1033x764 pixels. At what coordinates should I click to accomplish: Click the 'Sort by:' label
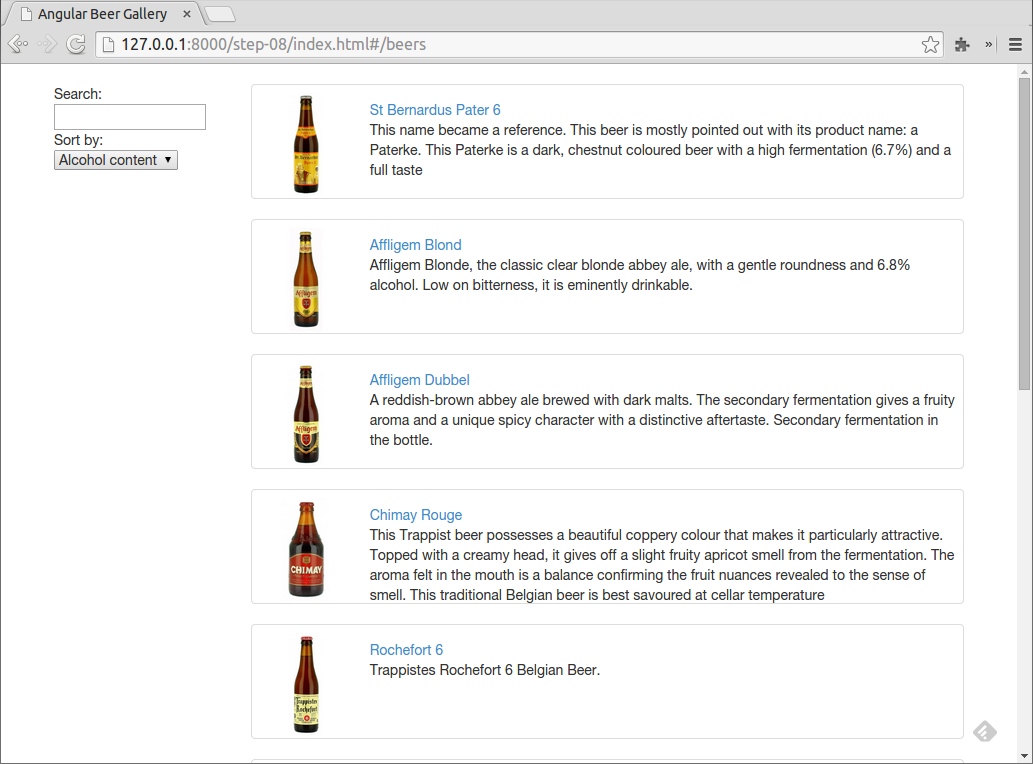(78, 140)
